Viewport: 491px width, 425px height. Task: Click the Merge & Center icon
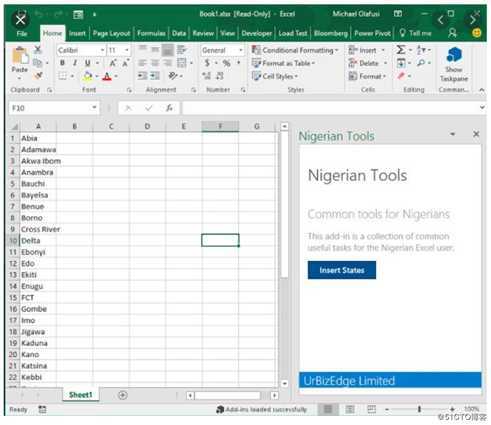point(182,63)
